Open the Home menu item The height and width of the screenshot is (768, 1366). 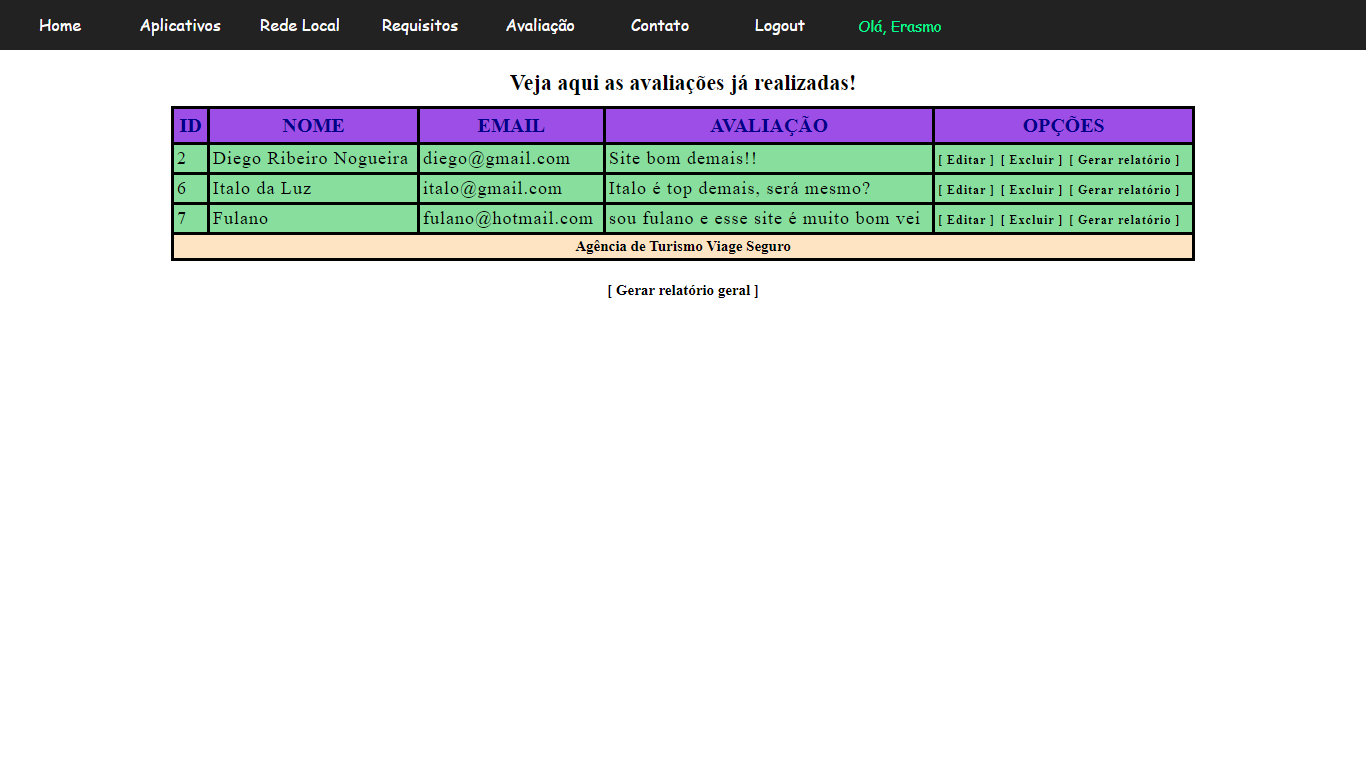60,25
